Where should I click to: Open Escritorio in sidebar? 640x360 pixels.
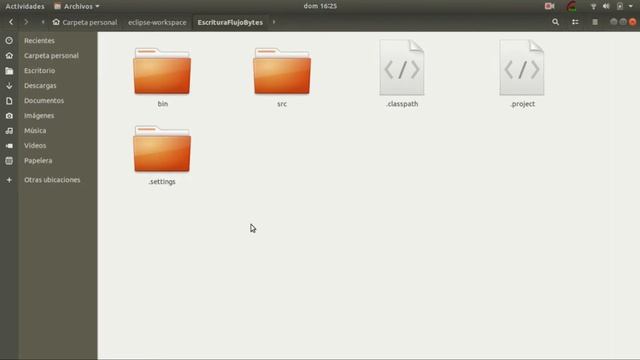click(x=40, y=71)
